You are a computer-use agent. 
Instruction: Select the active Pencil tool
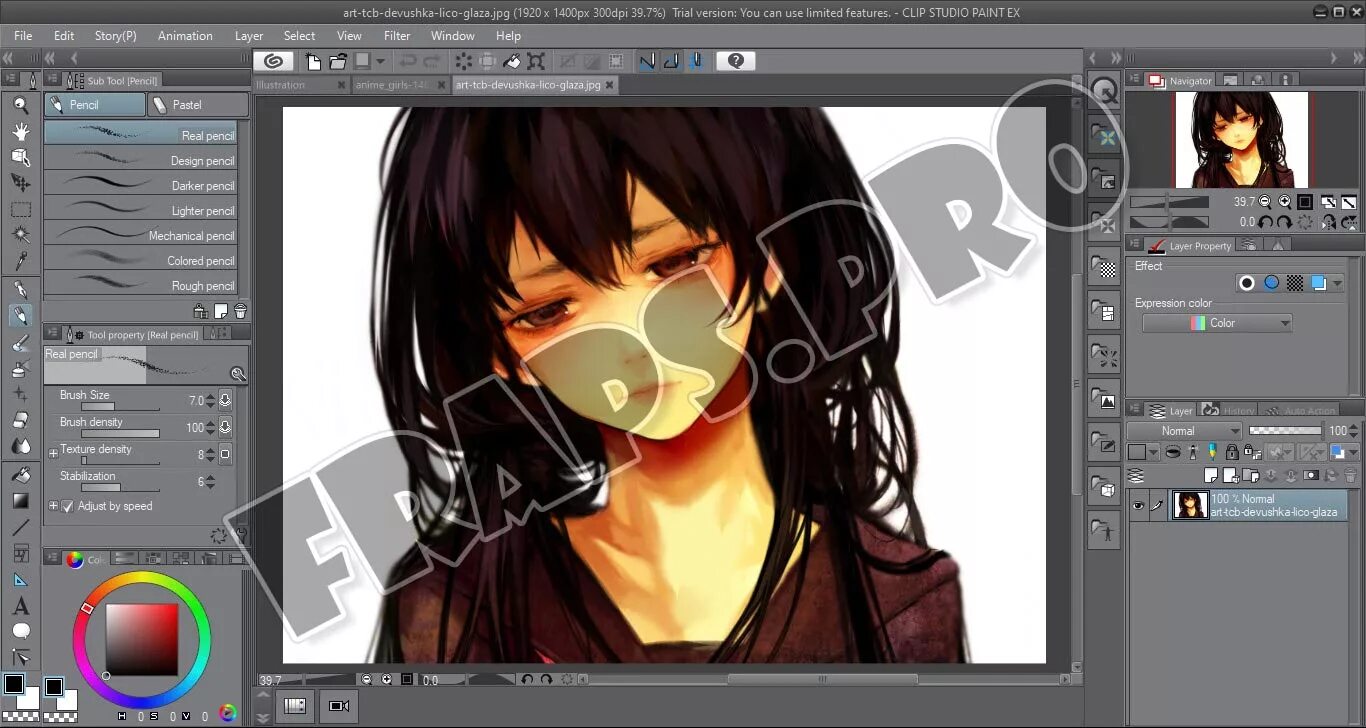pos(20,316)
